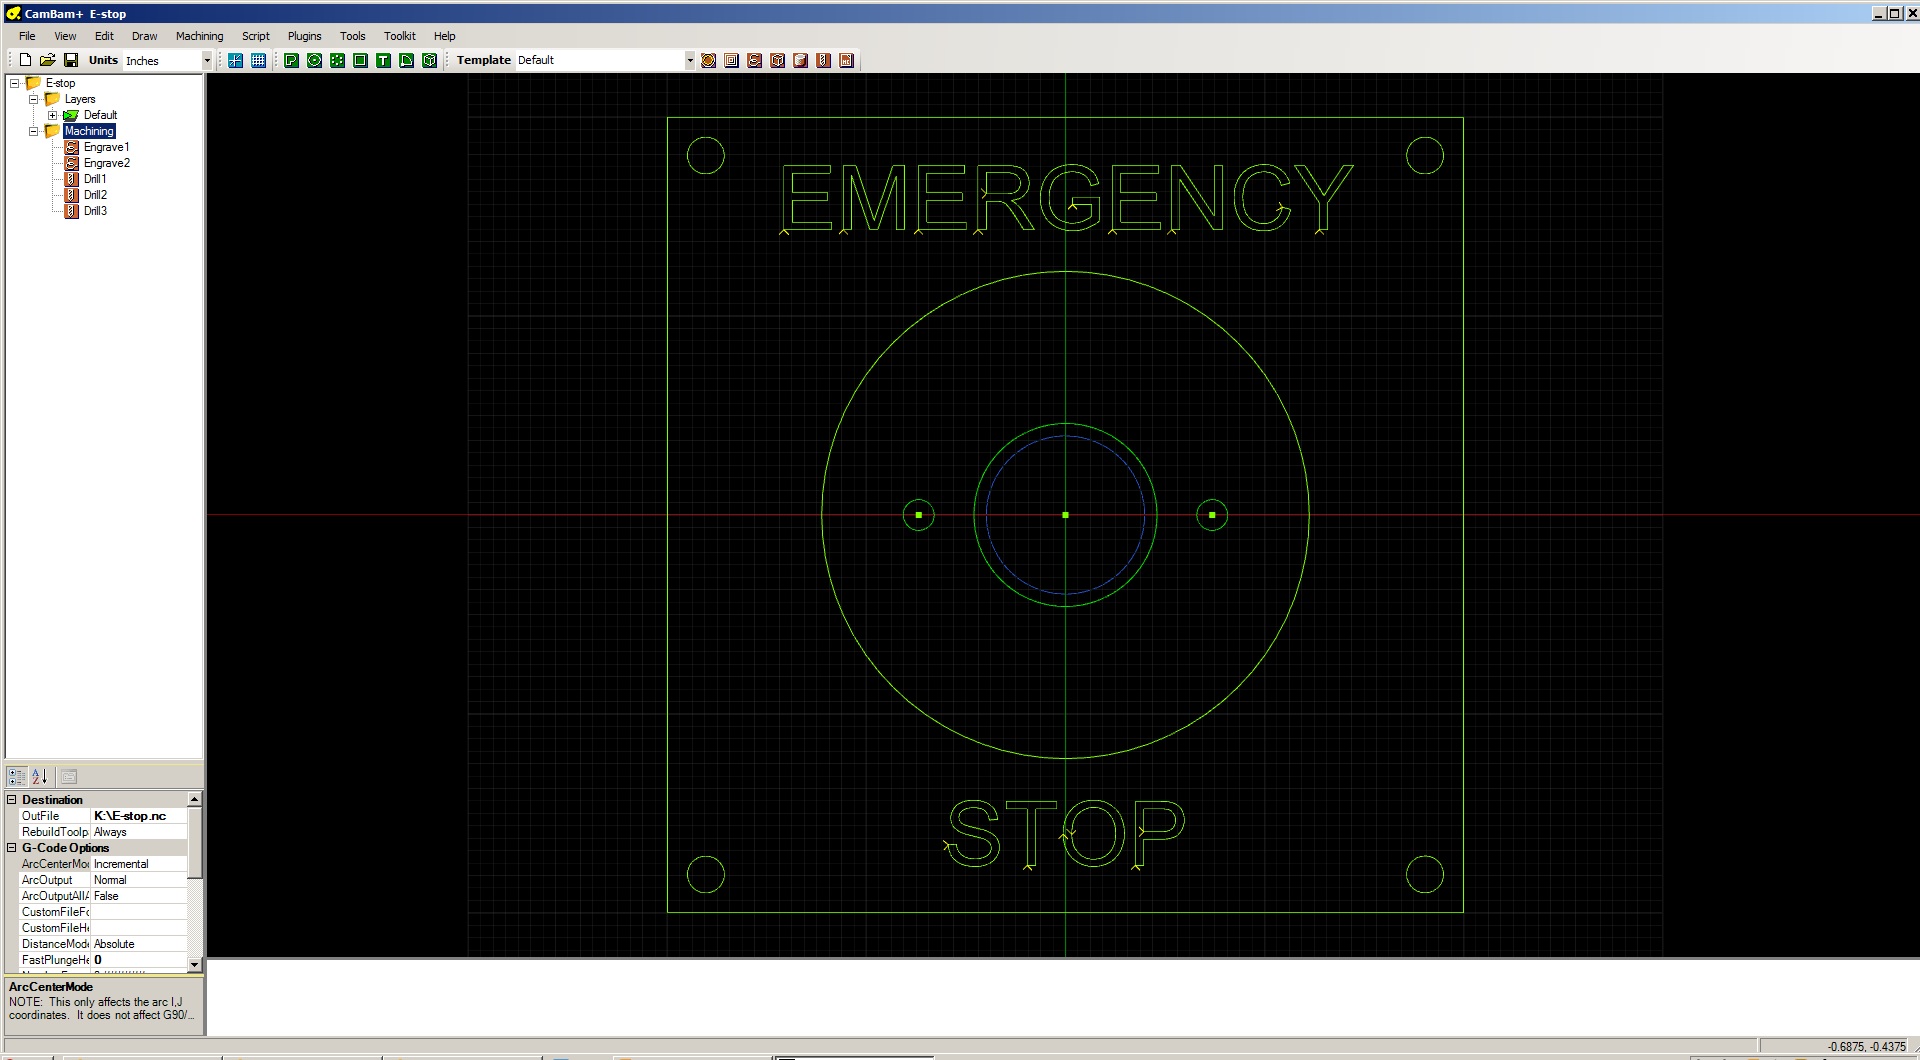
Task: Switch property grid to alphabetical sort
Action: click(x=40, y=776)
